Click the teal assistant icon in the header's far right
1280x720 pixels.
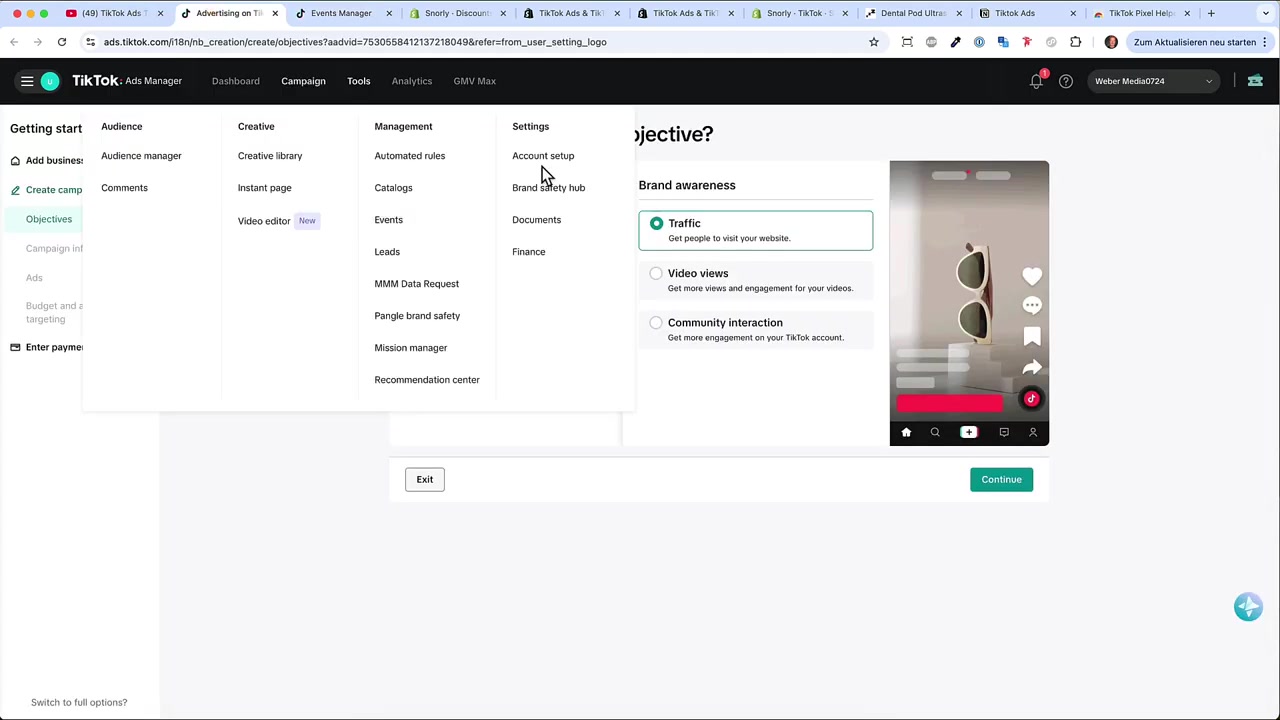pyautogui.click(x=1255, y=81)
